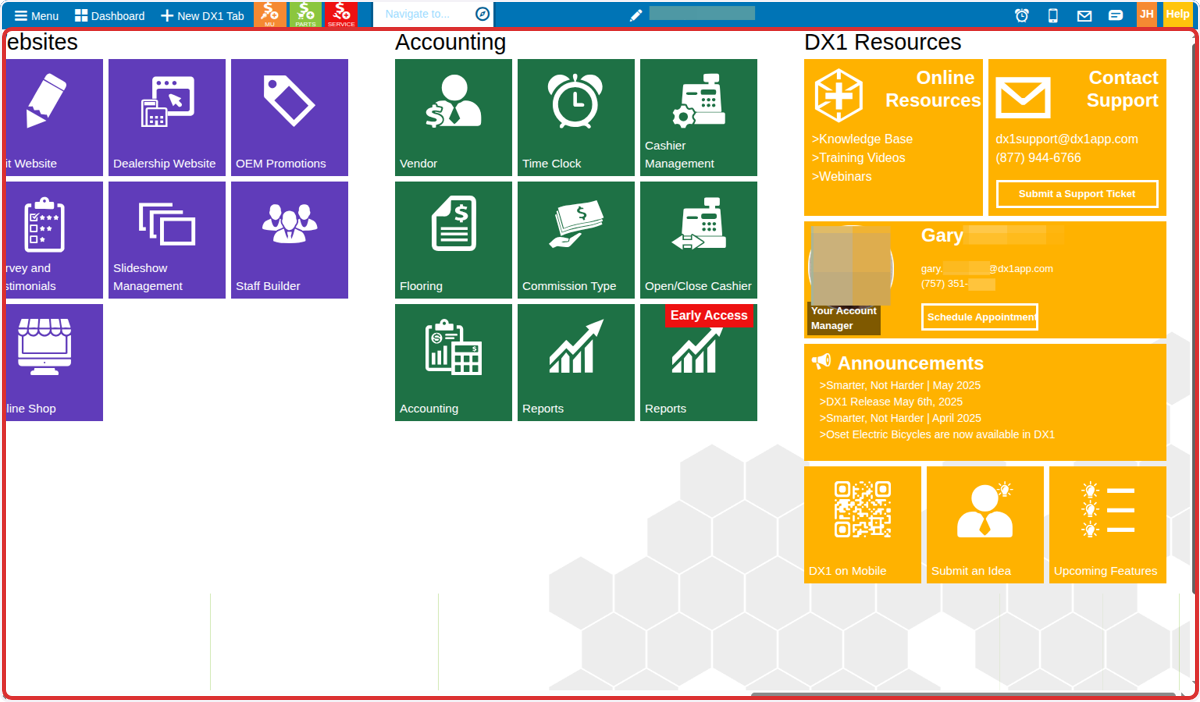This screenshot has width=1200, height=702.
Task: Open the mobile phone icon in header
Action: [x=1053, y=15]
